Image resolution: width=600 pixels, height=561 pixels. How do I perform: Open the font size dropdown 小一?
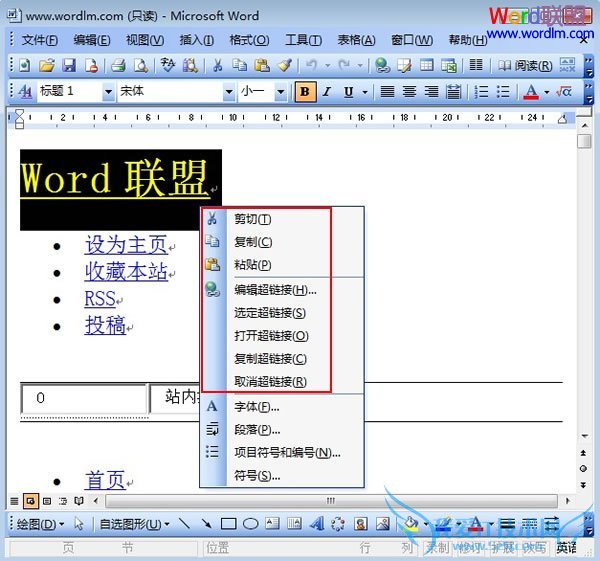[x=282, y=92]
